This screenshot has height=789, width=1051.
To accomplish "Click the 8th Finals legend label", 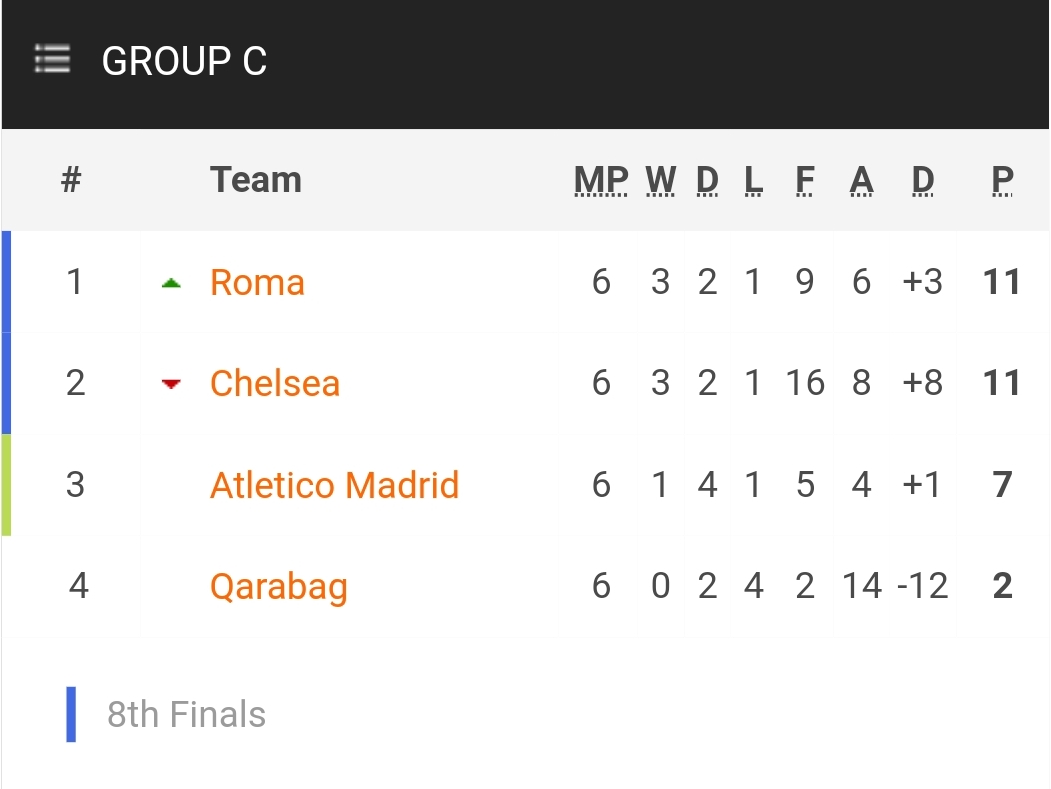I will (186, 715).
